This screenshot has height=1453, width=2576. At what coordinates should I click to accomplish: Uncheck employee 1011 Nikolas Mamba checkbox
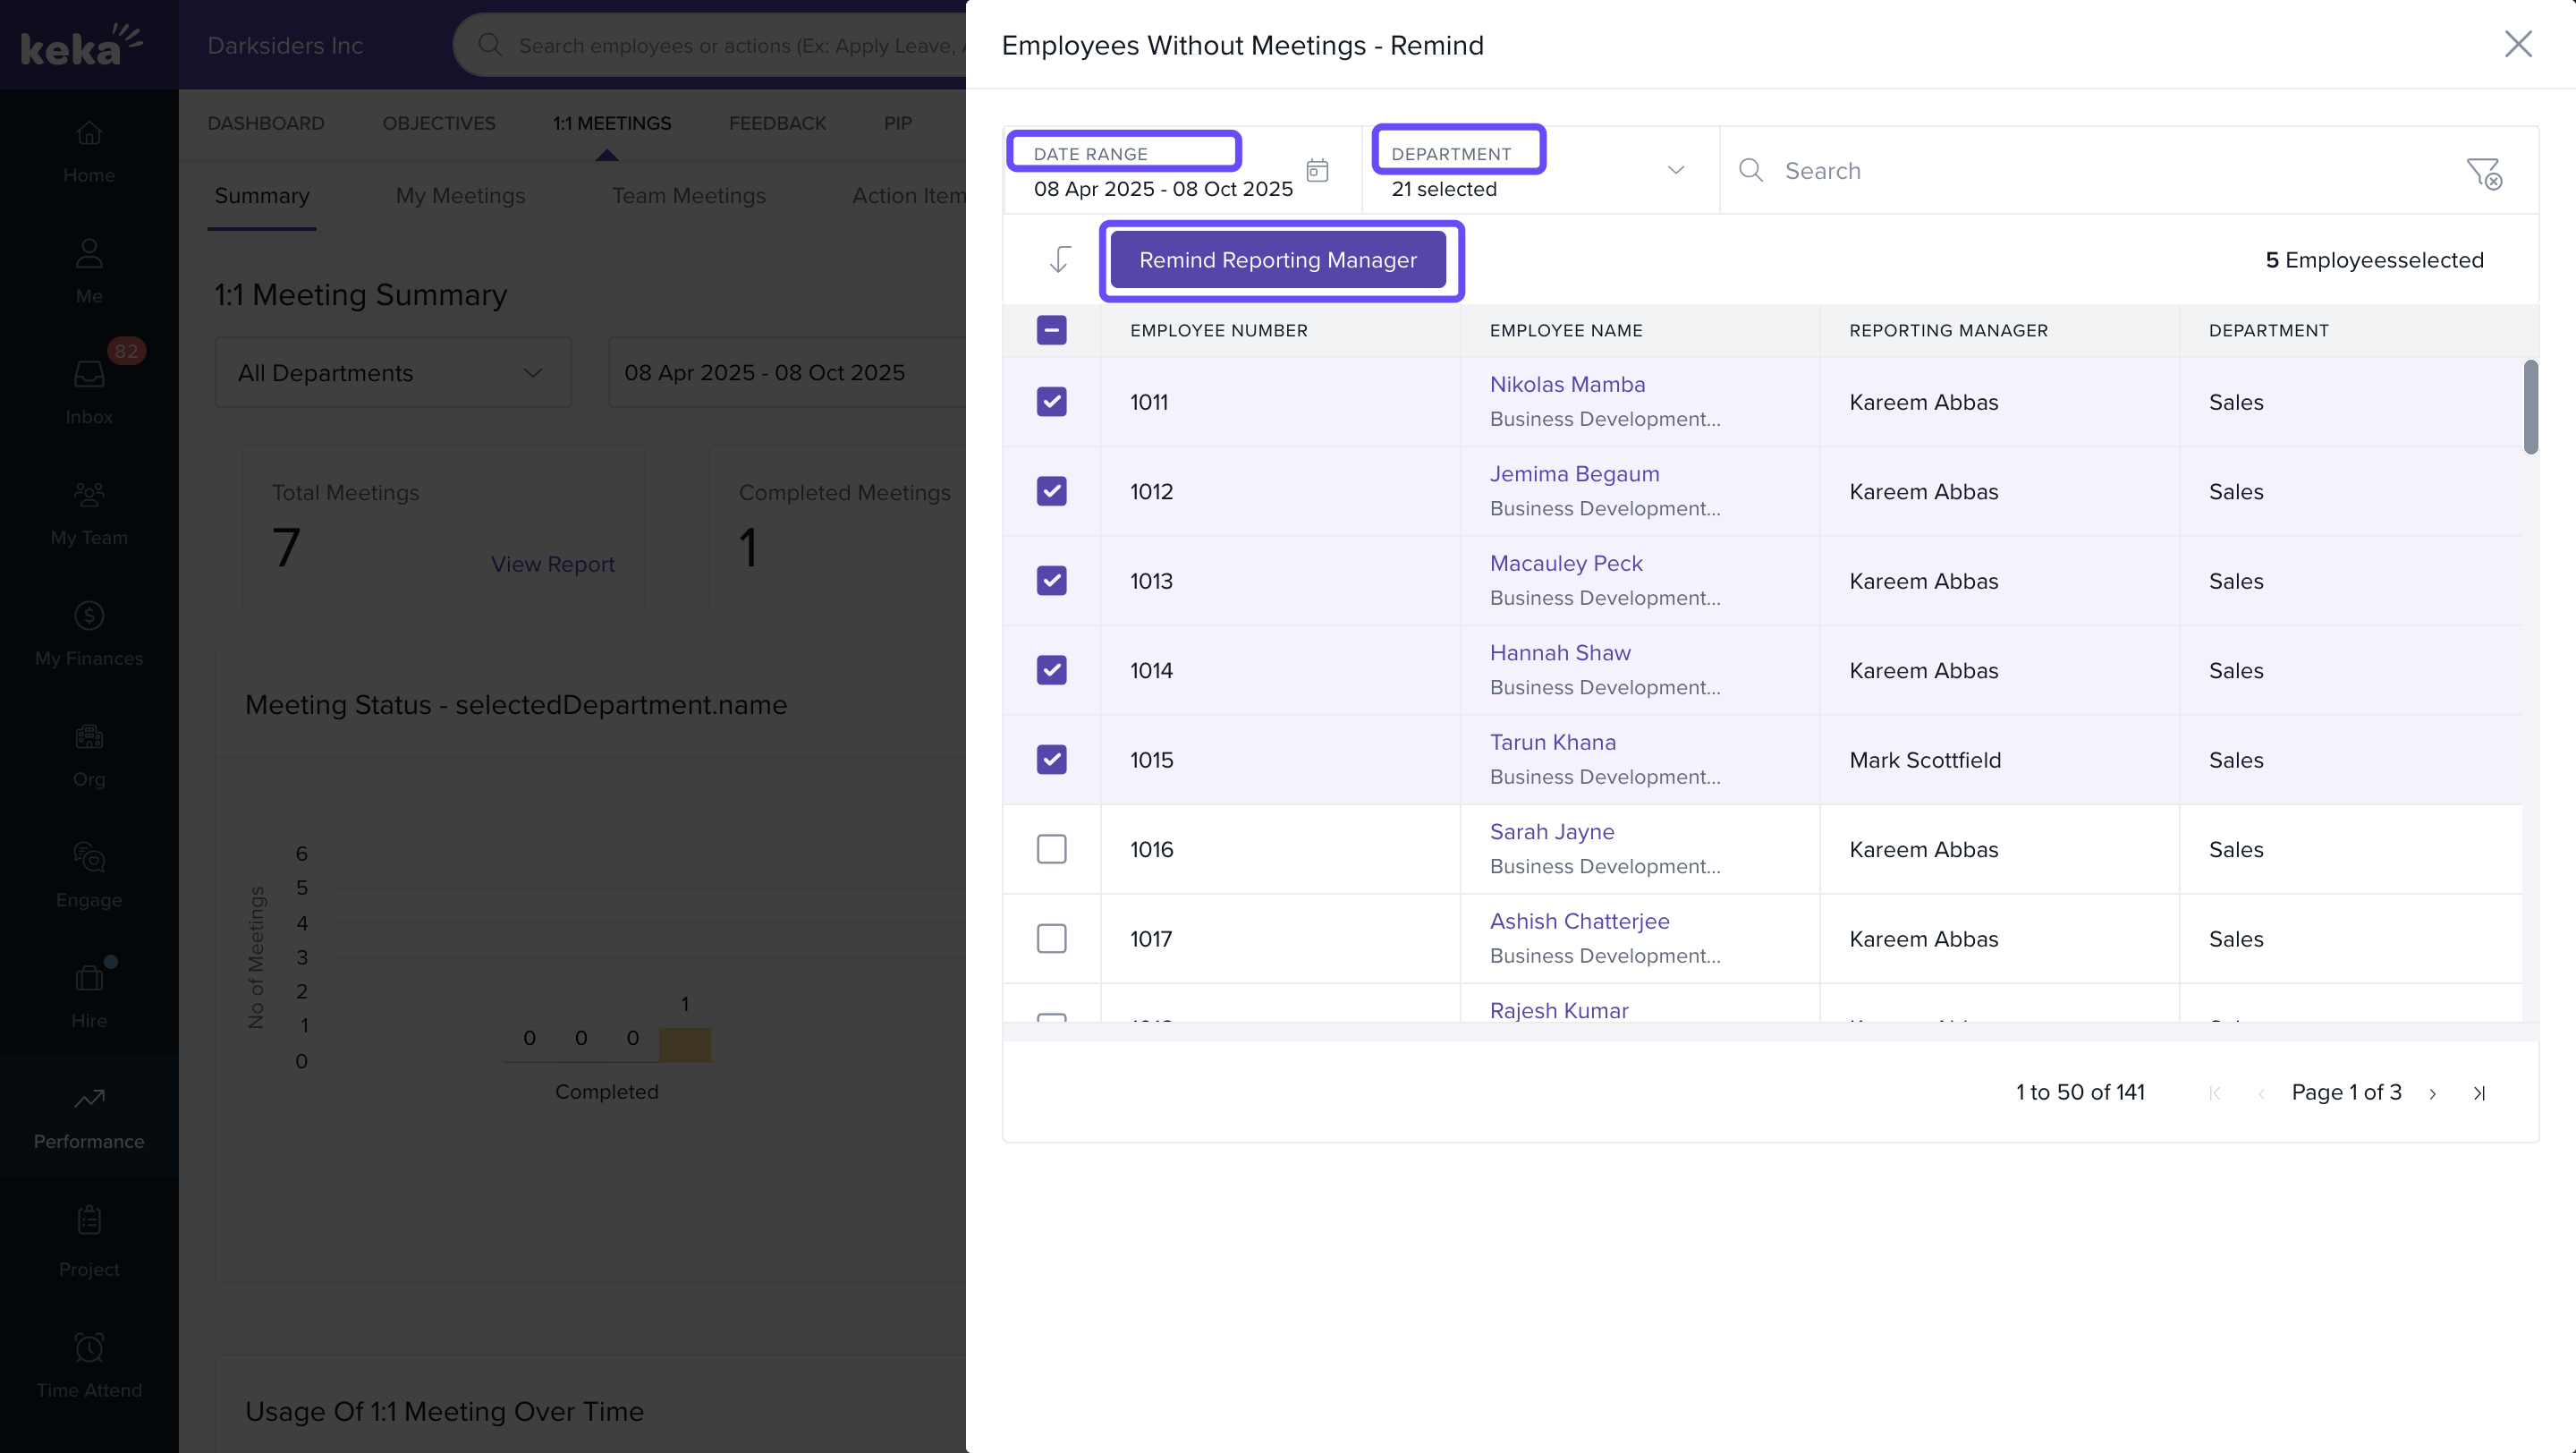click(x=1051, y=402)
